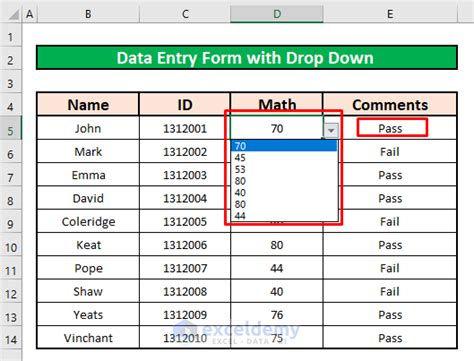Click the 'Comments' header cell
Screen dimensions: 474x361
(390, 105)
